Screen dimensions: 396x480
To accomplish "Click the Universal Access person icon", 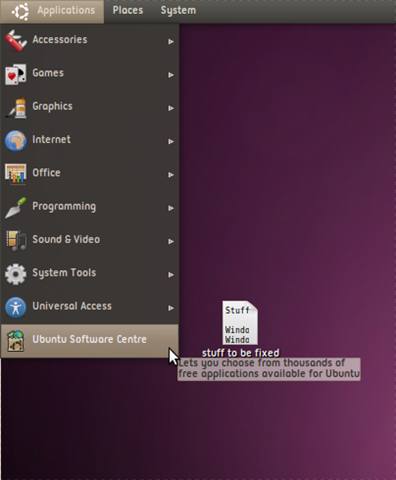I will [16, 307].
